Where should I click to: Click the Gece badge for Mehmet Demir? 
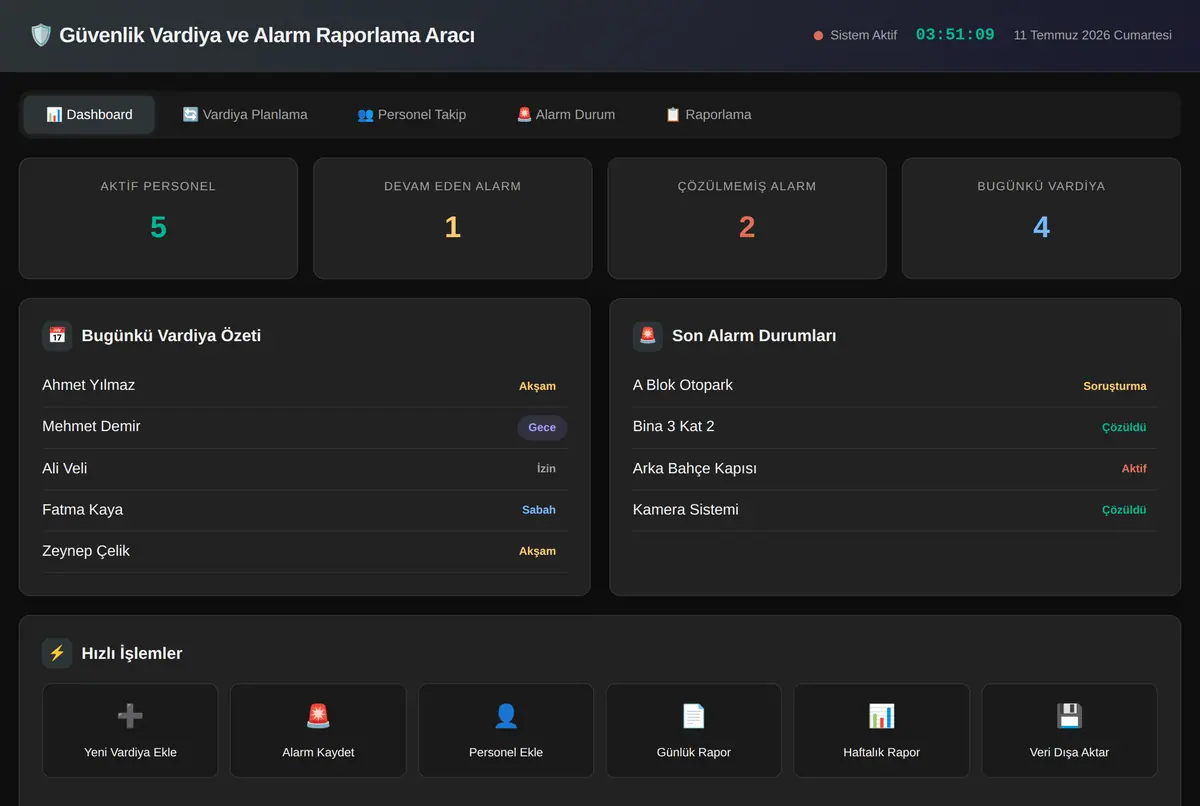pos(542,427)
